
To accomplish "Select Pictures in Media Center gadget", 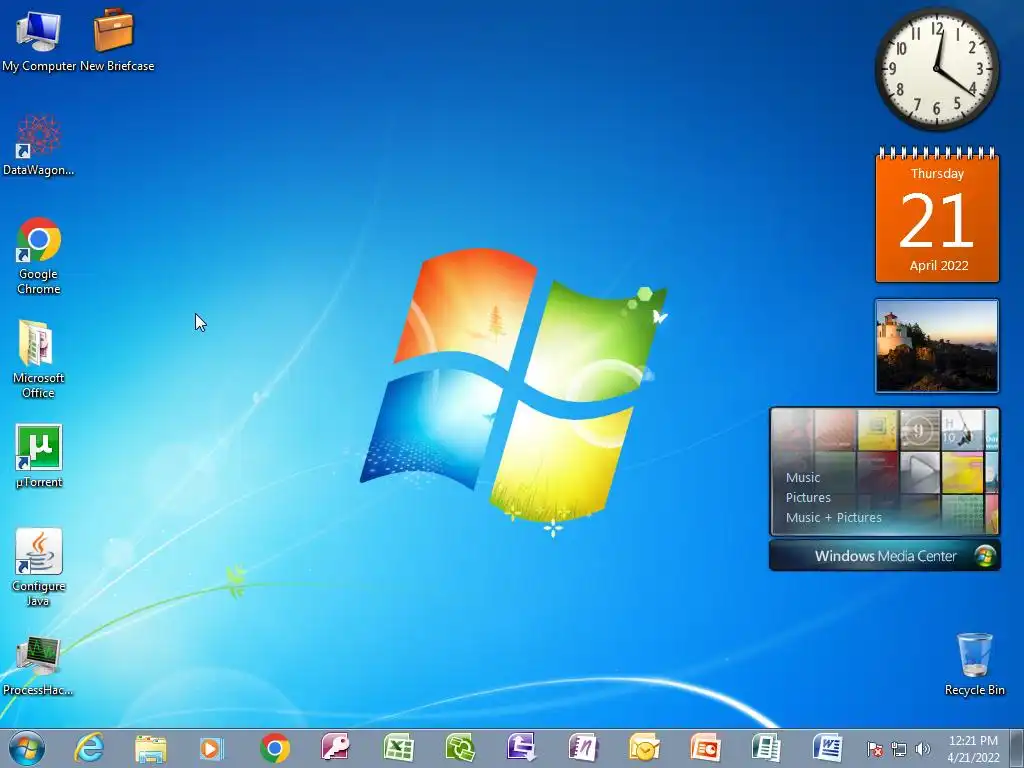I will click(808, 498).
